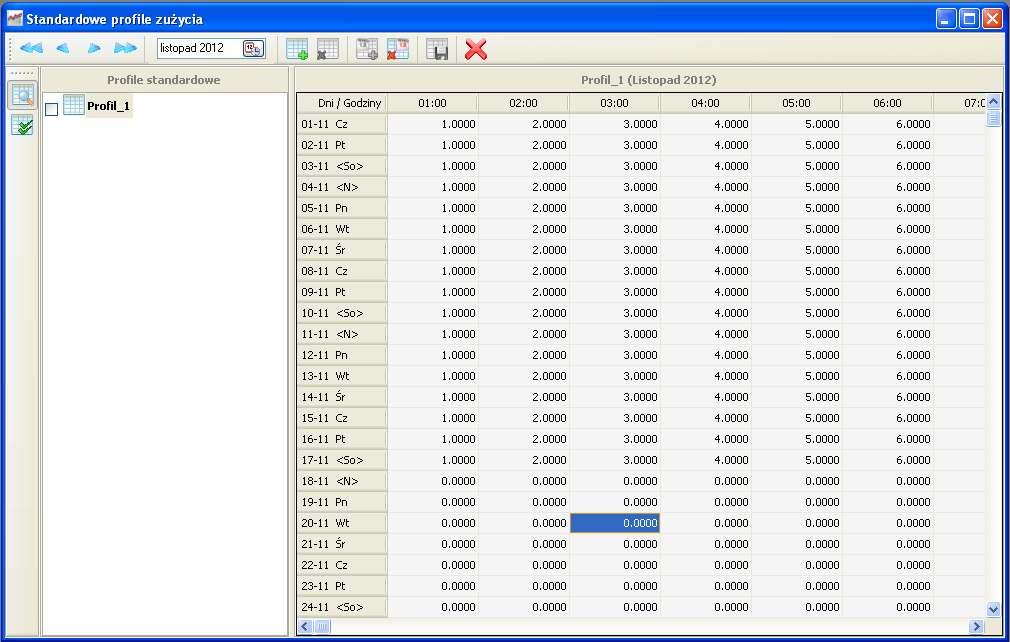Viewport: 1010px width, 642px height.
Task: Save the profile using the floppy disk icon
Action: tap(437, 49)
